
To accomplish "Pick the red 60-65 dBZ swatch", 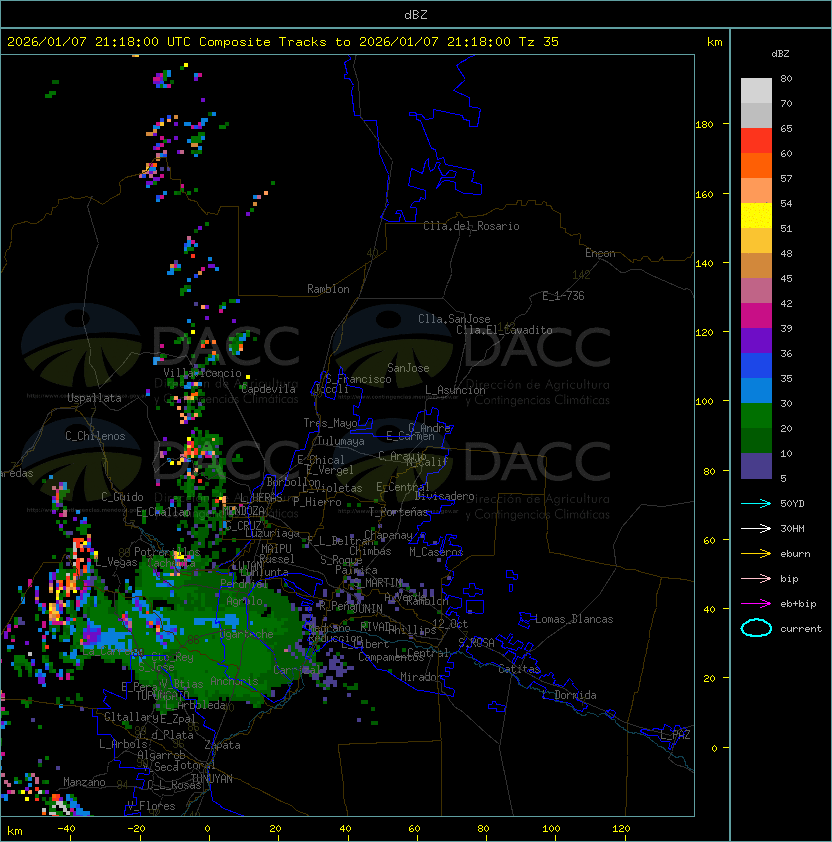I will tap(756, 141).
